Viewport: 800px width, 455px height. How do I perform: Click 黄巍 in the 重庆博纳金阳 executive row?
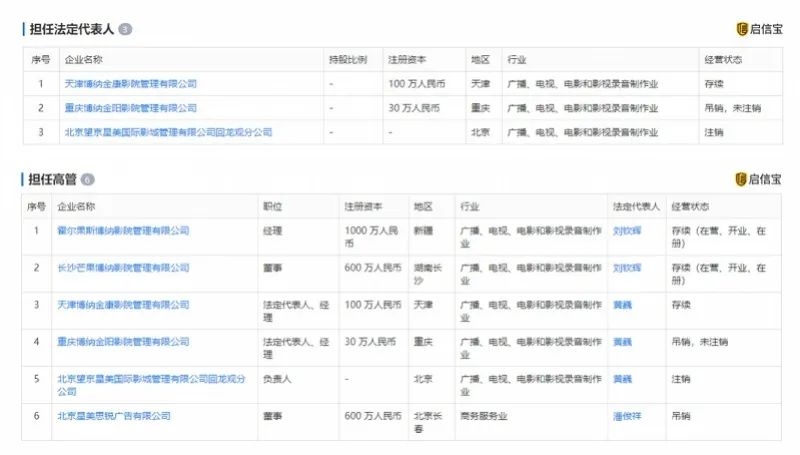(622, 341)
